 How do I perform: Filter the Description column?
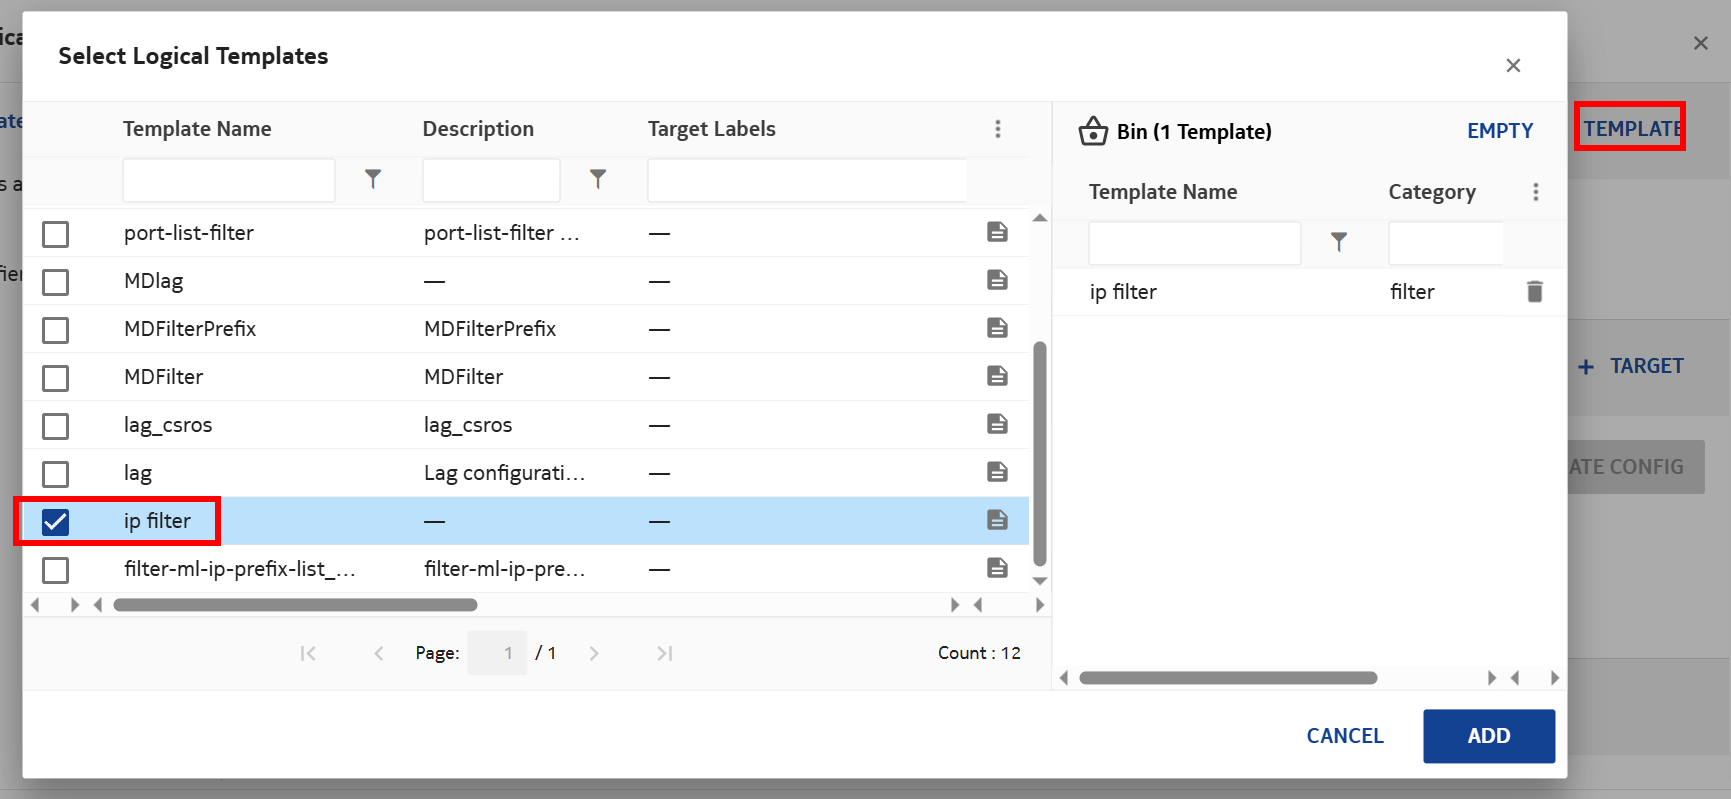tap(598, 179)
